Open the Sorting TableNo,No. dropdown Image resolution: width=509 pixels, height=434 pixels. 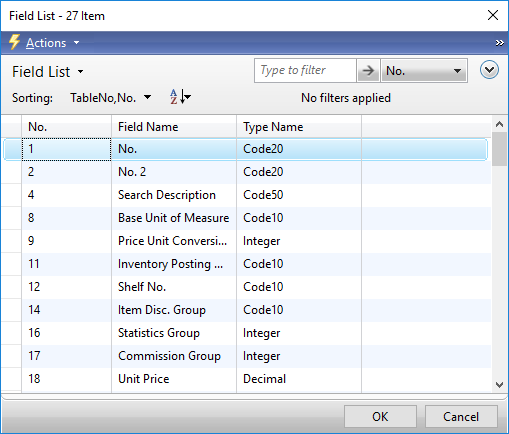(110, 98)
